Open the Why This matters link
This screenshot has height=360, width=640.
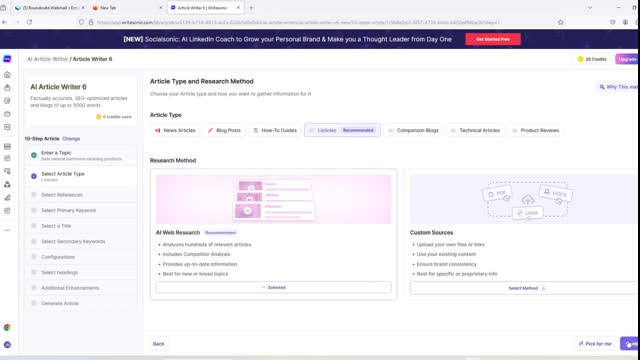click(x=618, y=87)
